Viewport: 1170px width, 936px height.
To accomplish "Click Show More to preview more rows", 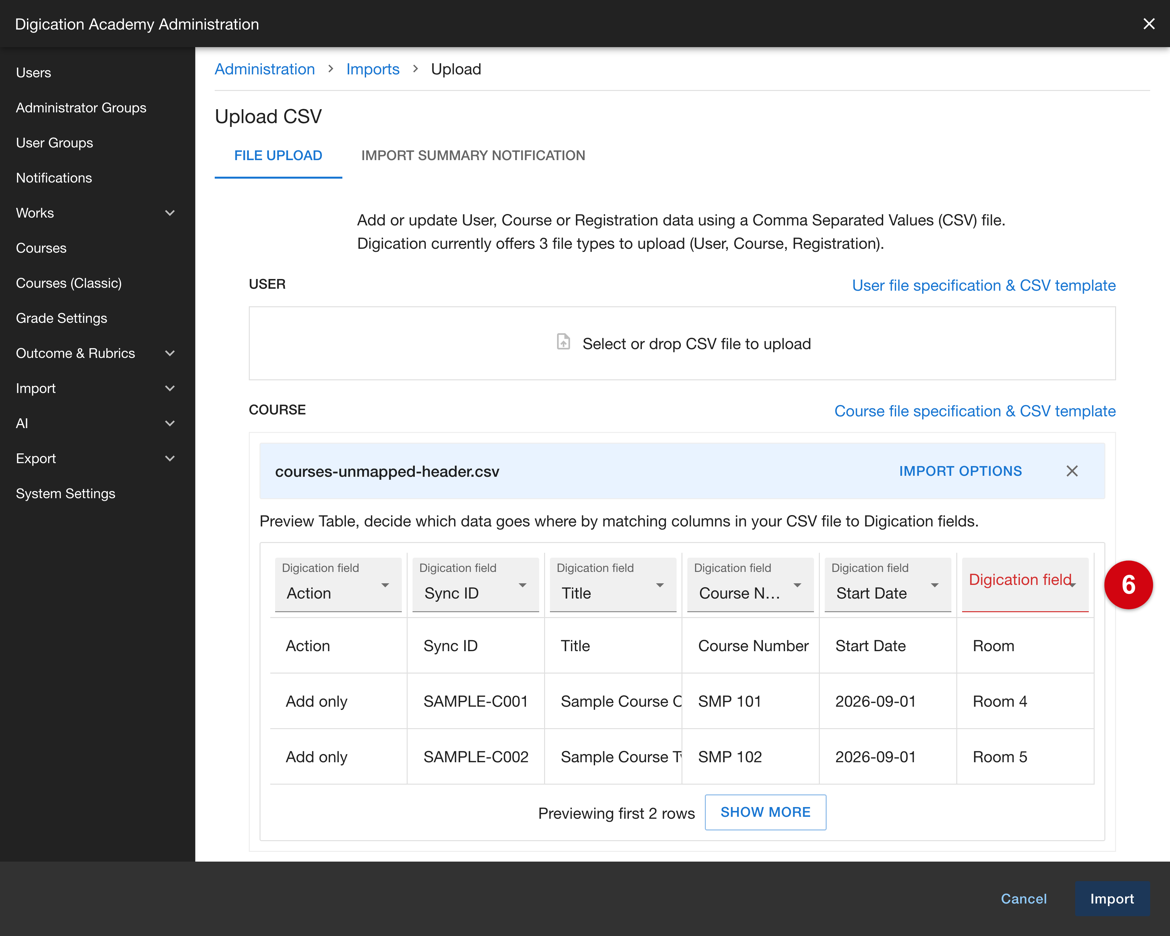I will click(x=765, y=812).
